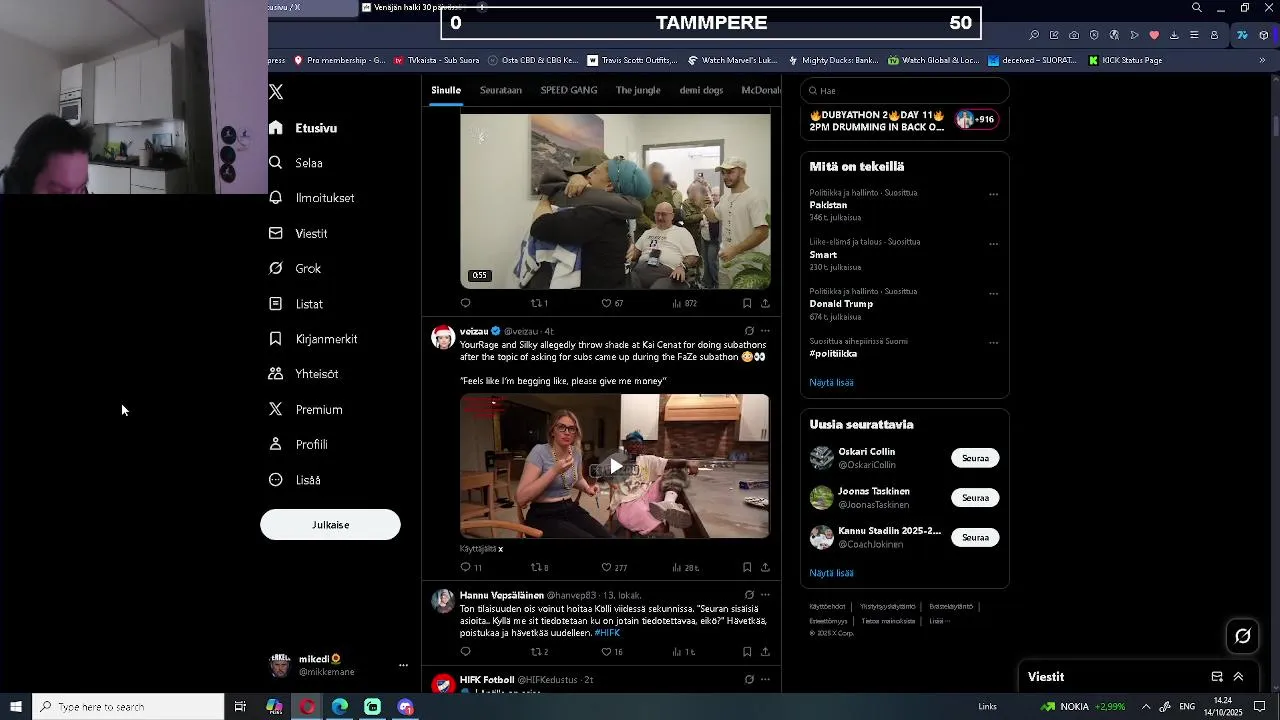
Task: Open the #HIFK hashtag link
Action: click(607, 633)
